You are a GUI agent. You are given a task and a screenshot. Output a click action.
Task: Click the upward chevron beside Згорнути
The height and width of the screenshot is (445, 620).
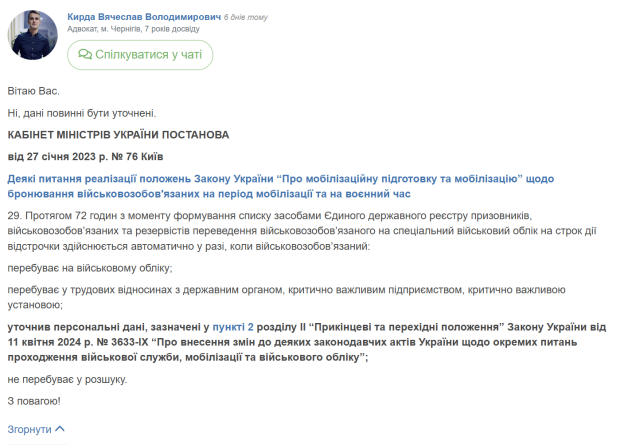pos(60,429)
